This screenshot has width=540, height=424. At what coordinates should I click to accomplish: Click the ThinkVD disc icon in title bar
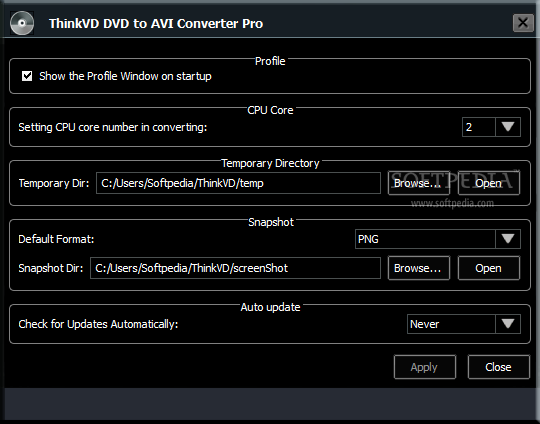[22, 23]
